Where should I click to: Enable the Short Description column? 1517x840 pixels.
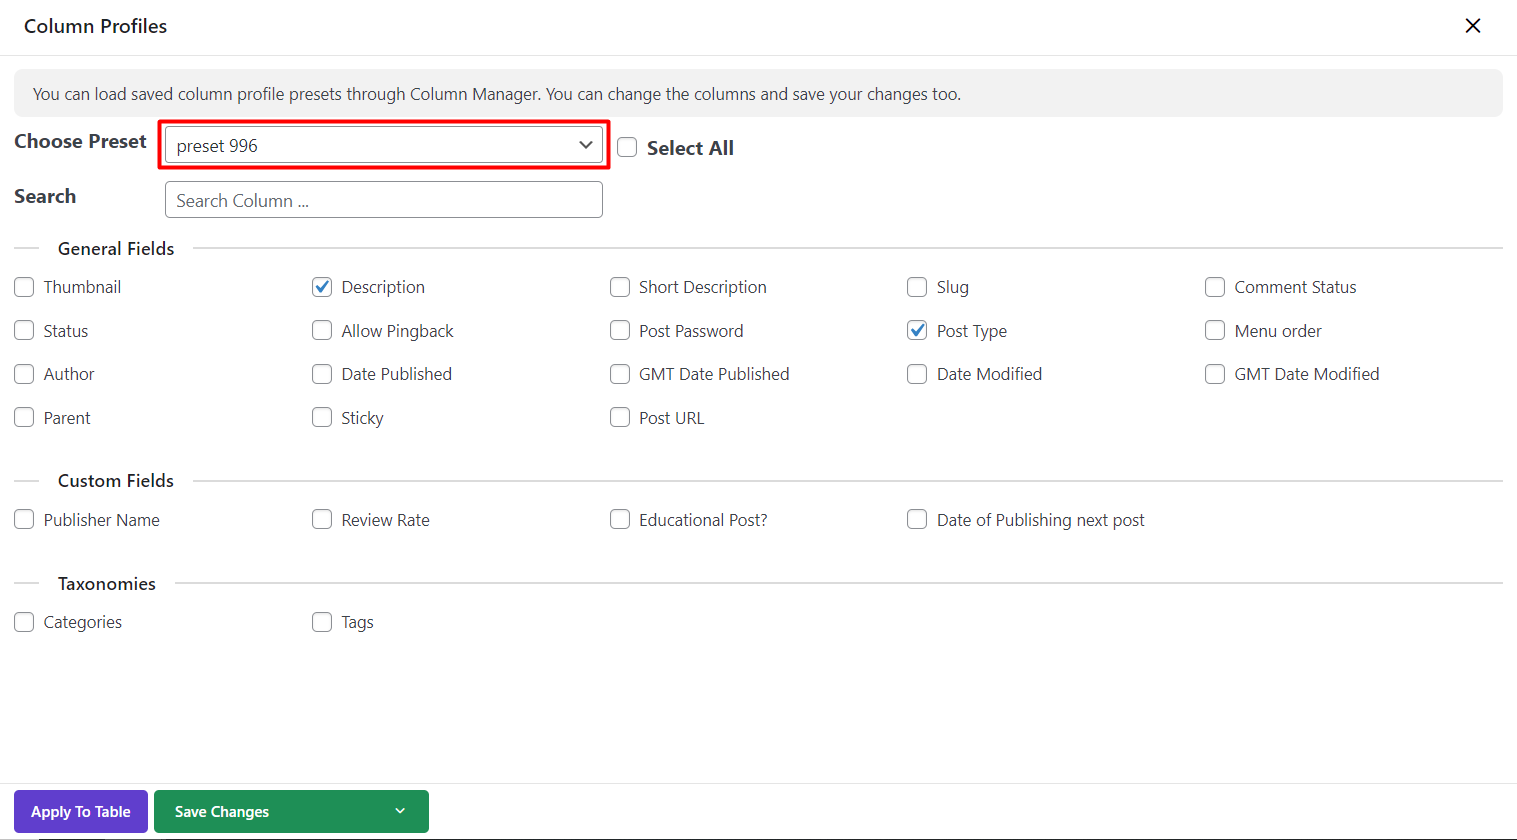tap(620, 287)
